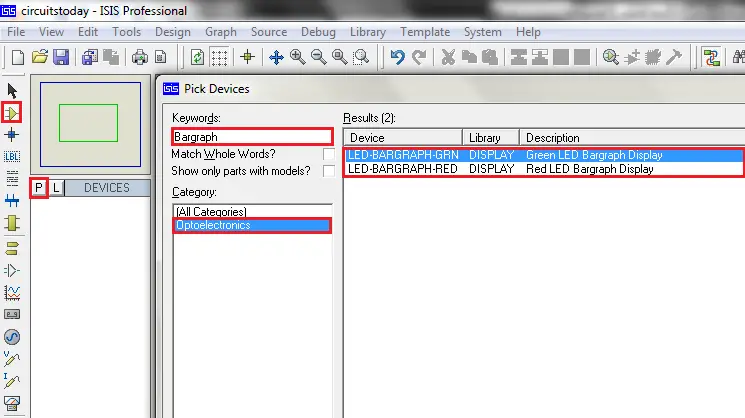Select the arrow Selection mode tool
745x418 pixels.
pyautogui.click(x=12, y=91)
